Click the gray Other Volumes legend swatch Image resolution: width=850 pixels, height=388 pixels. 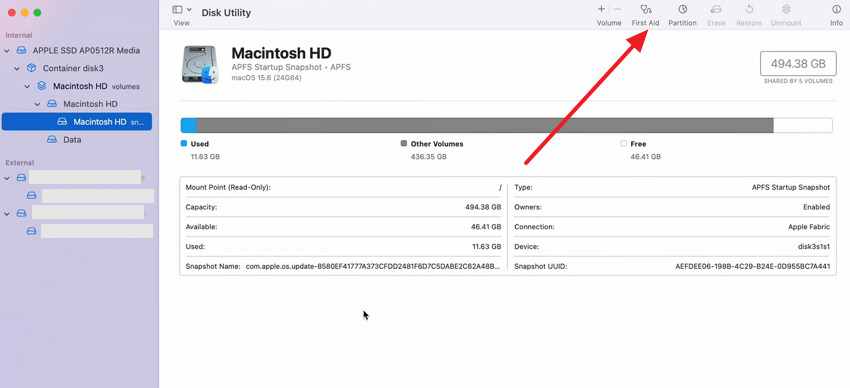pyautogui.click(x=403, y=144)
